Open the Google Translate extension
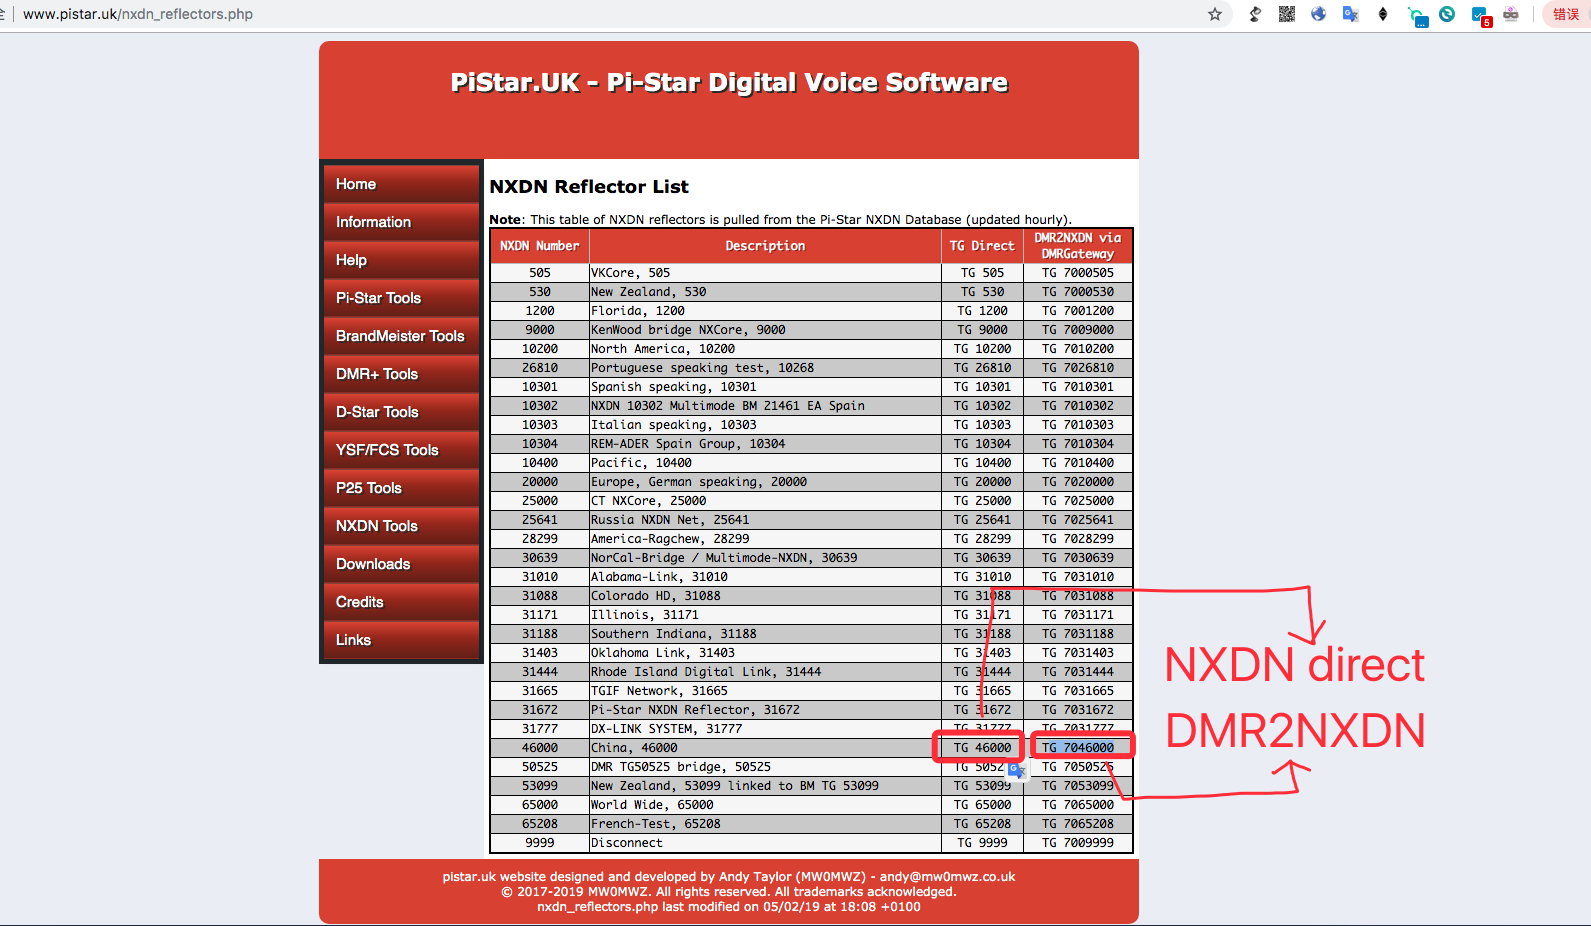The height and width of the screenshot is (926, 1591). click(1351, 14)
